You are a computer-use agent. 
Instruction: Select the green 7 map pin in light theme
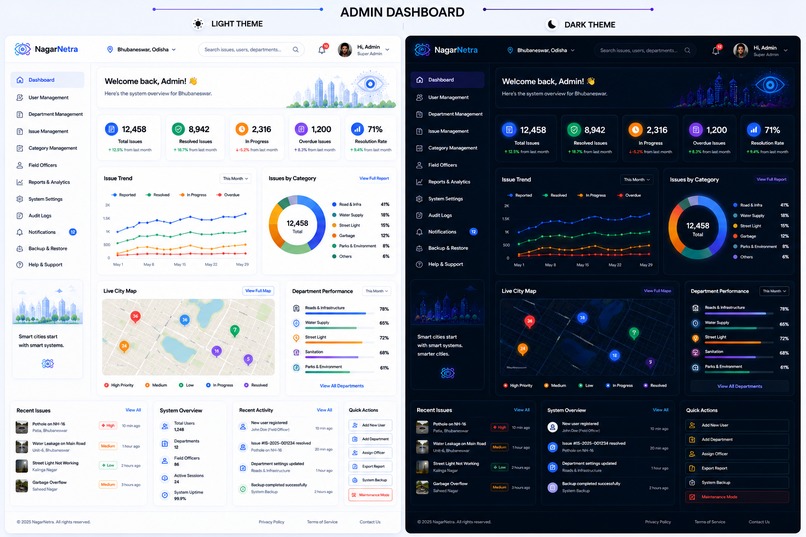click(234, 331)
